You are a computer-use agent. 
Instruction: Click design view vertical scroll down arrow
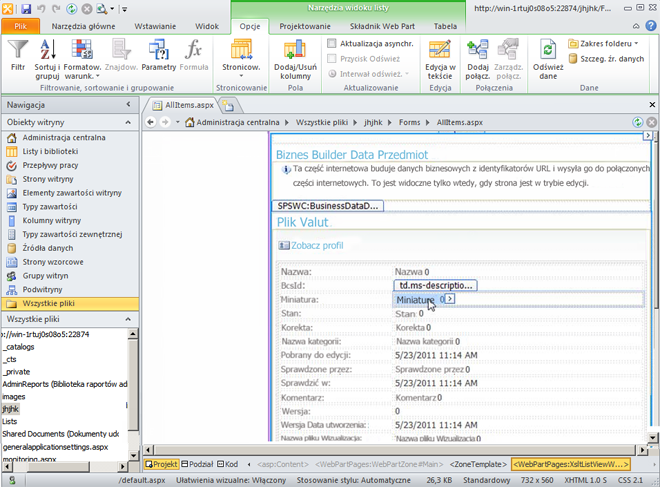(652, 437)
